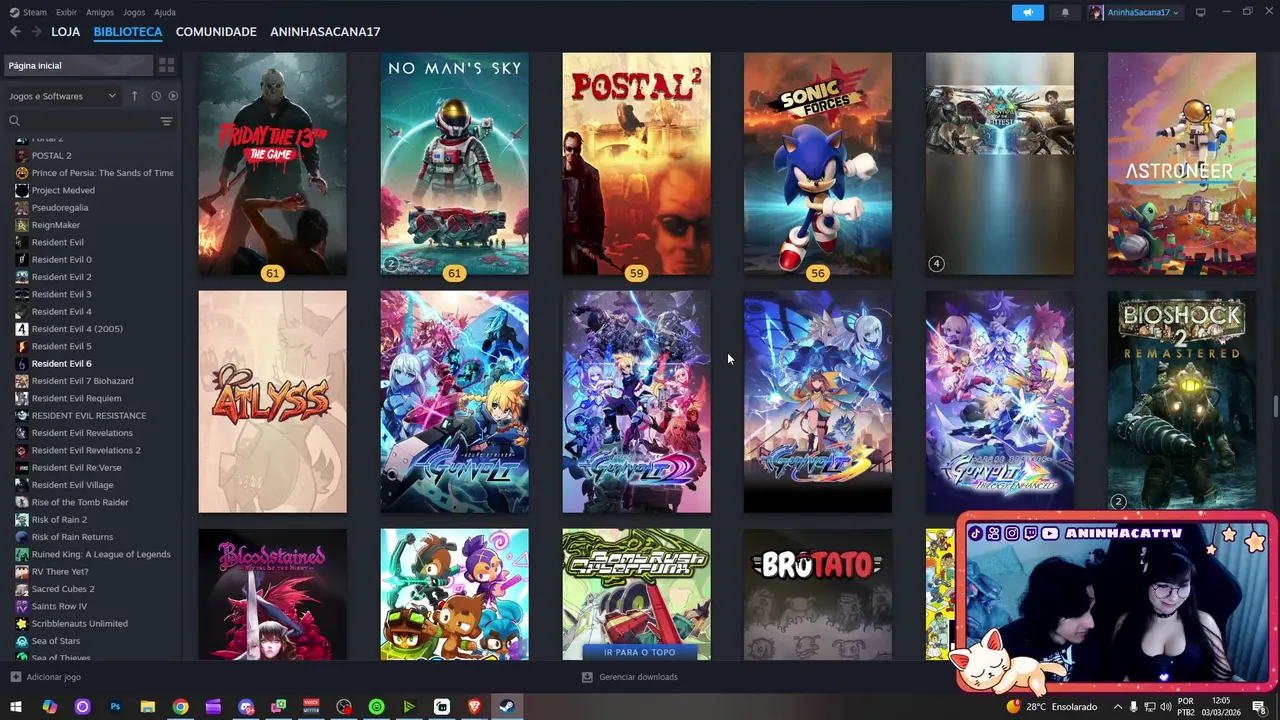Open the Brotato game cover
Image resolution: width=1280 pixels, height=720 pixels.
point(818,594)
